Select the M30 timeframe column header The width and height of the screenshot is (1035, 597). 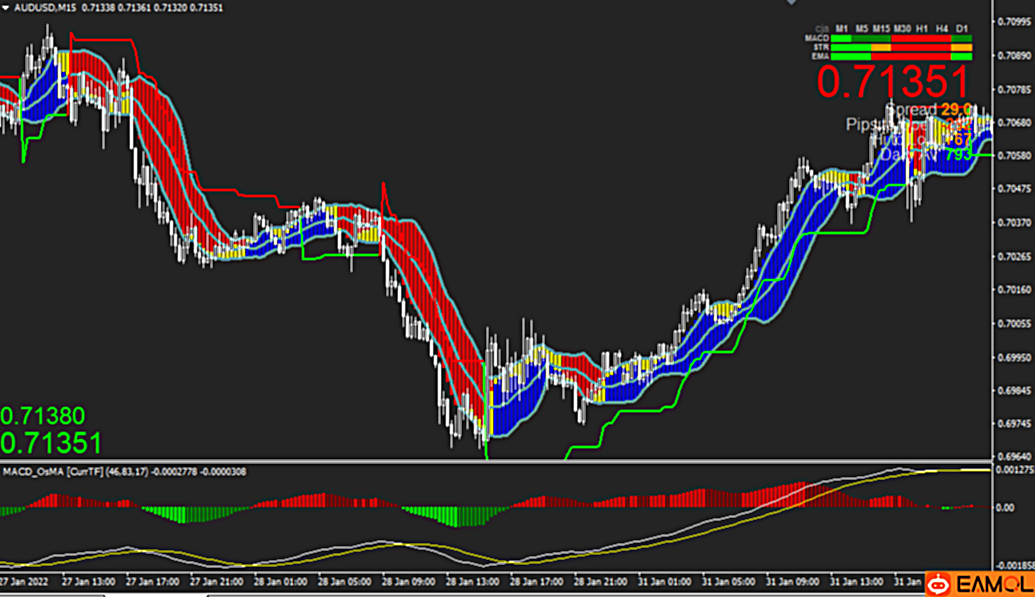[905, 28]
